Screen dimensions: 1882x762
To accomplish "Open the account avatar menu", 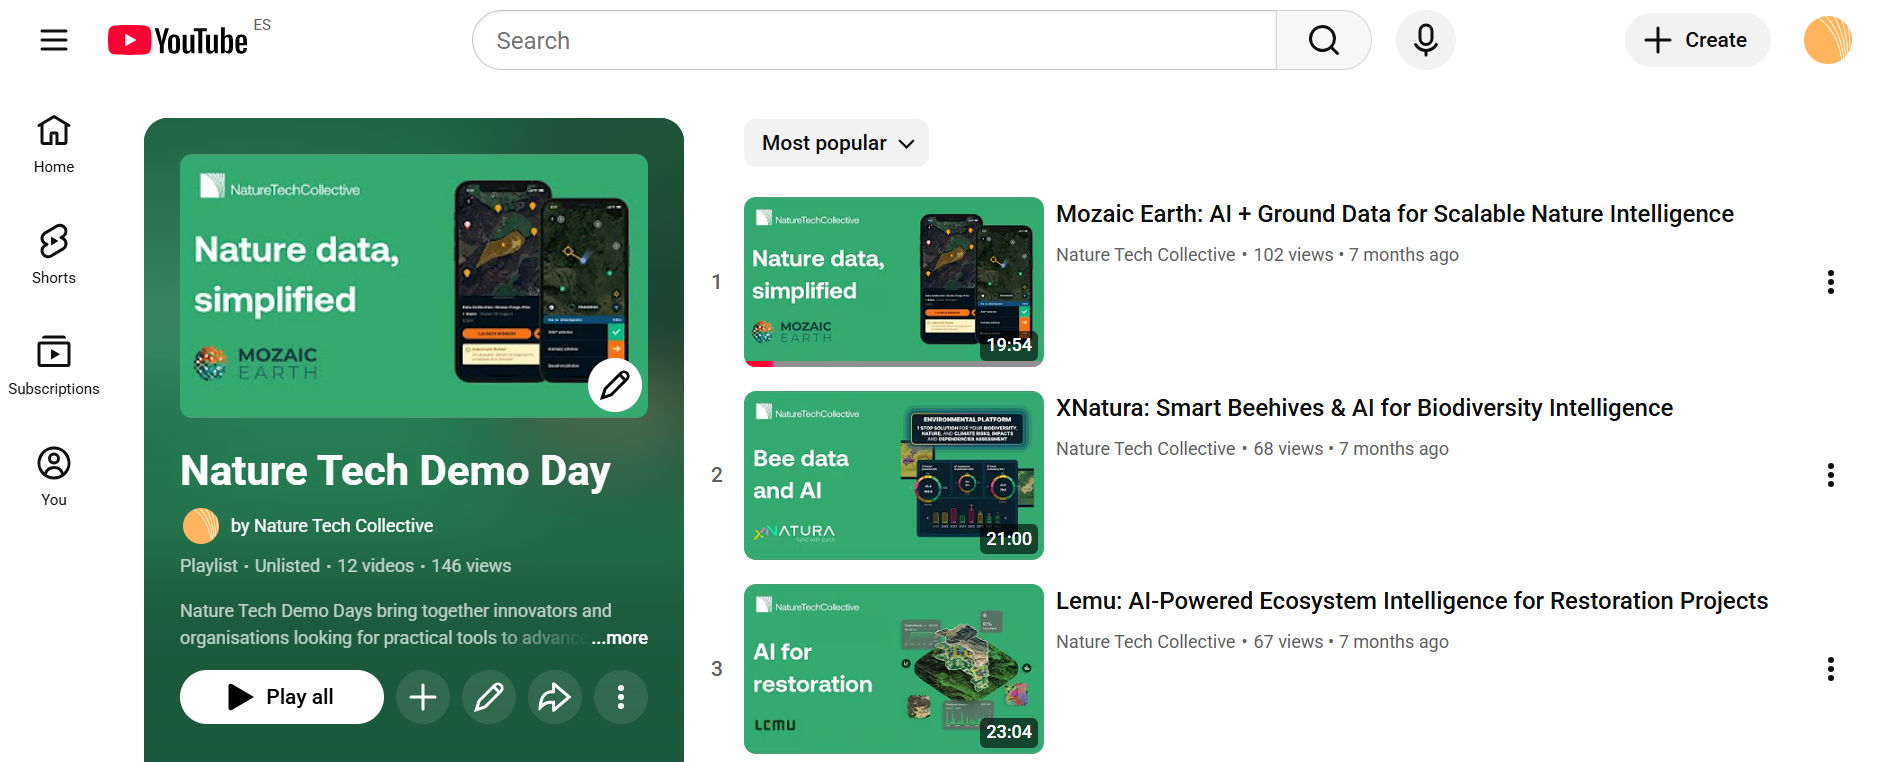I will point(1827,40).
